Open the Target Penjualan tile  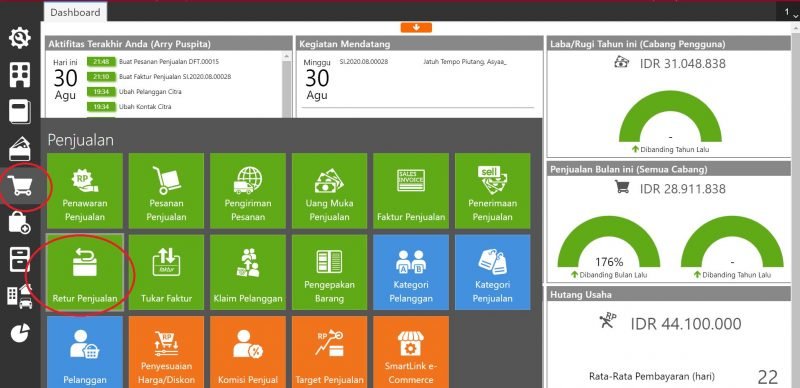[x=330, y=352]
